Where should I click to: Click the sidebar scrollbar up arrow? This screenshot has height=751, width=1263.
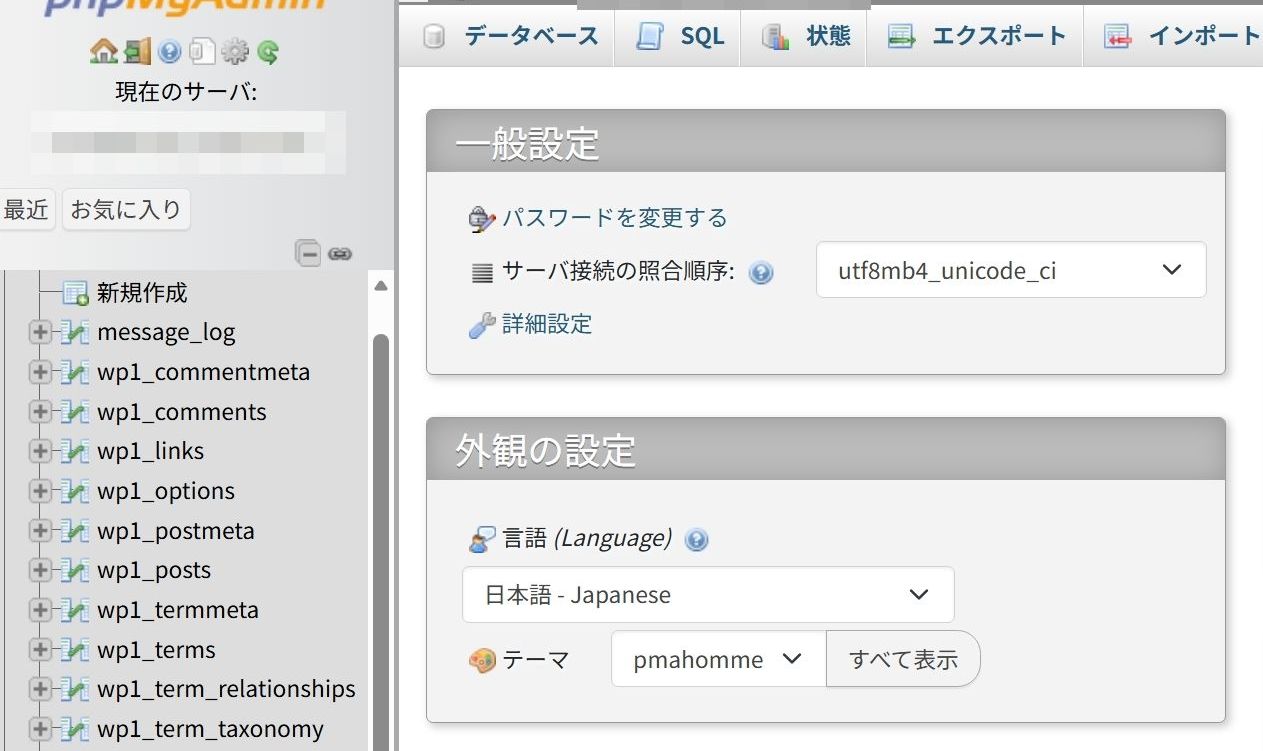click(381, 285)
